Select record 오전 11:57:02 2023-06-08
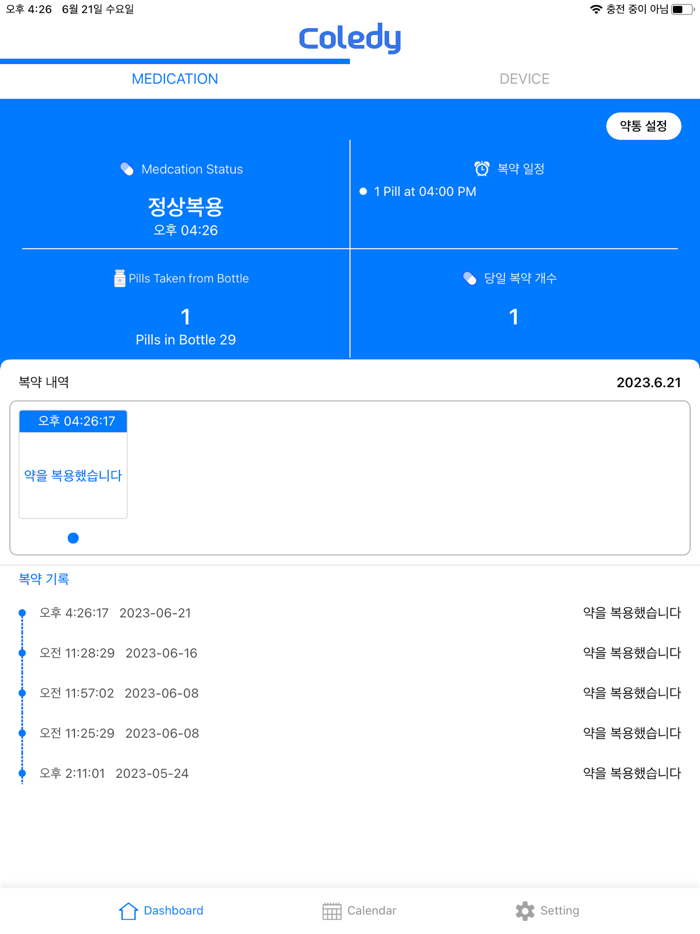Image resolution: width=700 pixels, height=934 pixels. tap(350, 693)
